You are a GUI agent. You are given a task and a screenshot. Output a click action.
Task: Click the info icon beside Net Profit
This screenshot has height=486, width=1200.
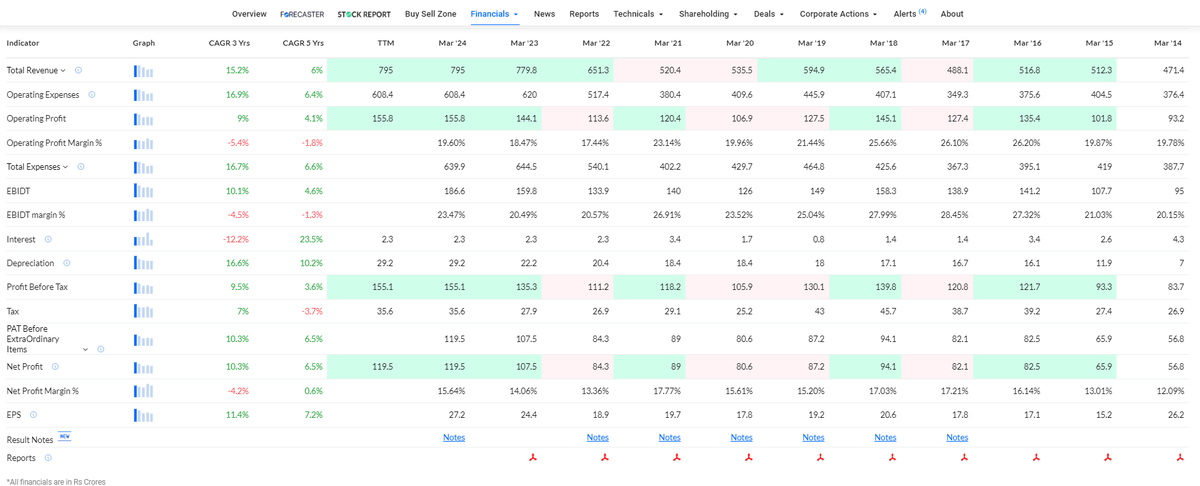coord(55,367)
